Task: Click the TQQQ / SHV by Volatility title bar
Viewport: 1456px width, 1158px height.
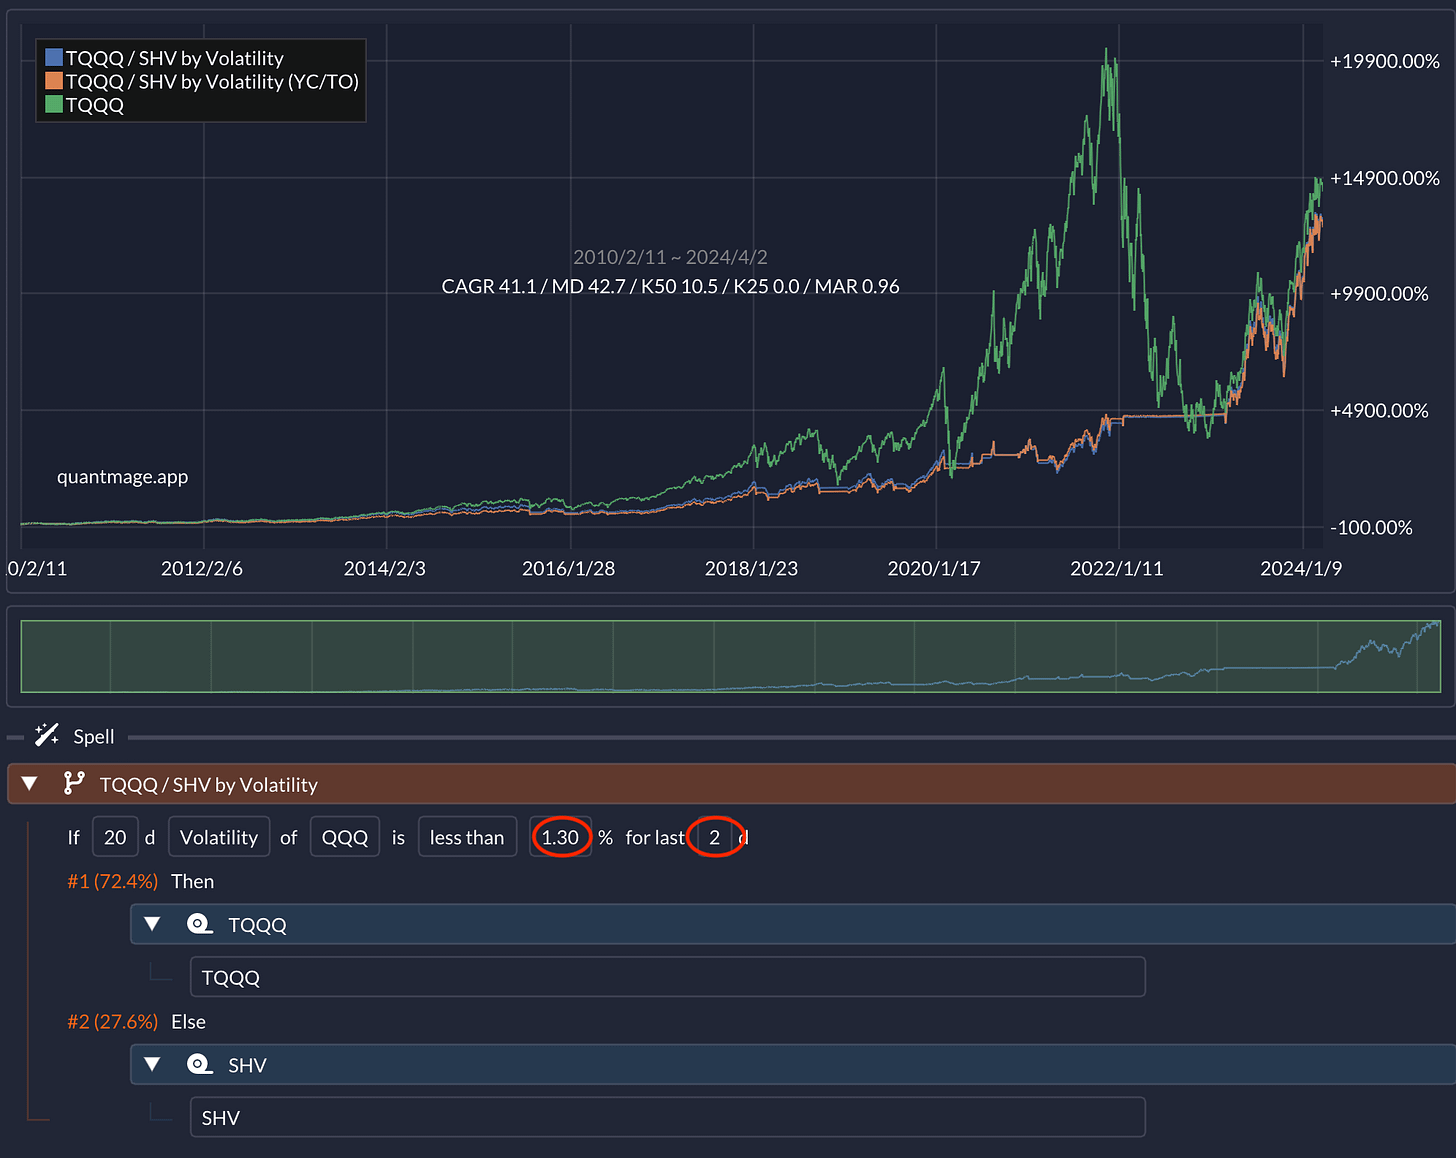Action: click(x=732, y=784)
